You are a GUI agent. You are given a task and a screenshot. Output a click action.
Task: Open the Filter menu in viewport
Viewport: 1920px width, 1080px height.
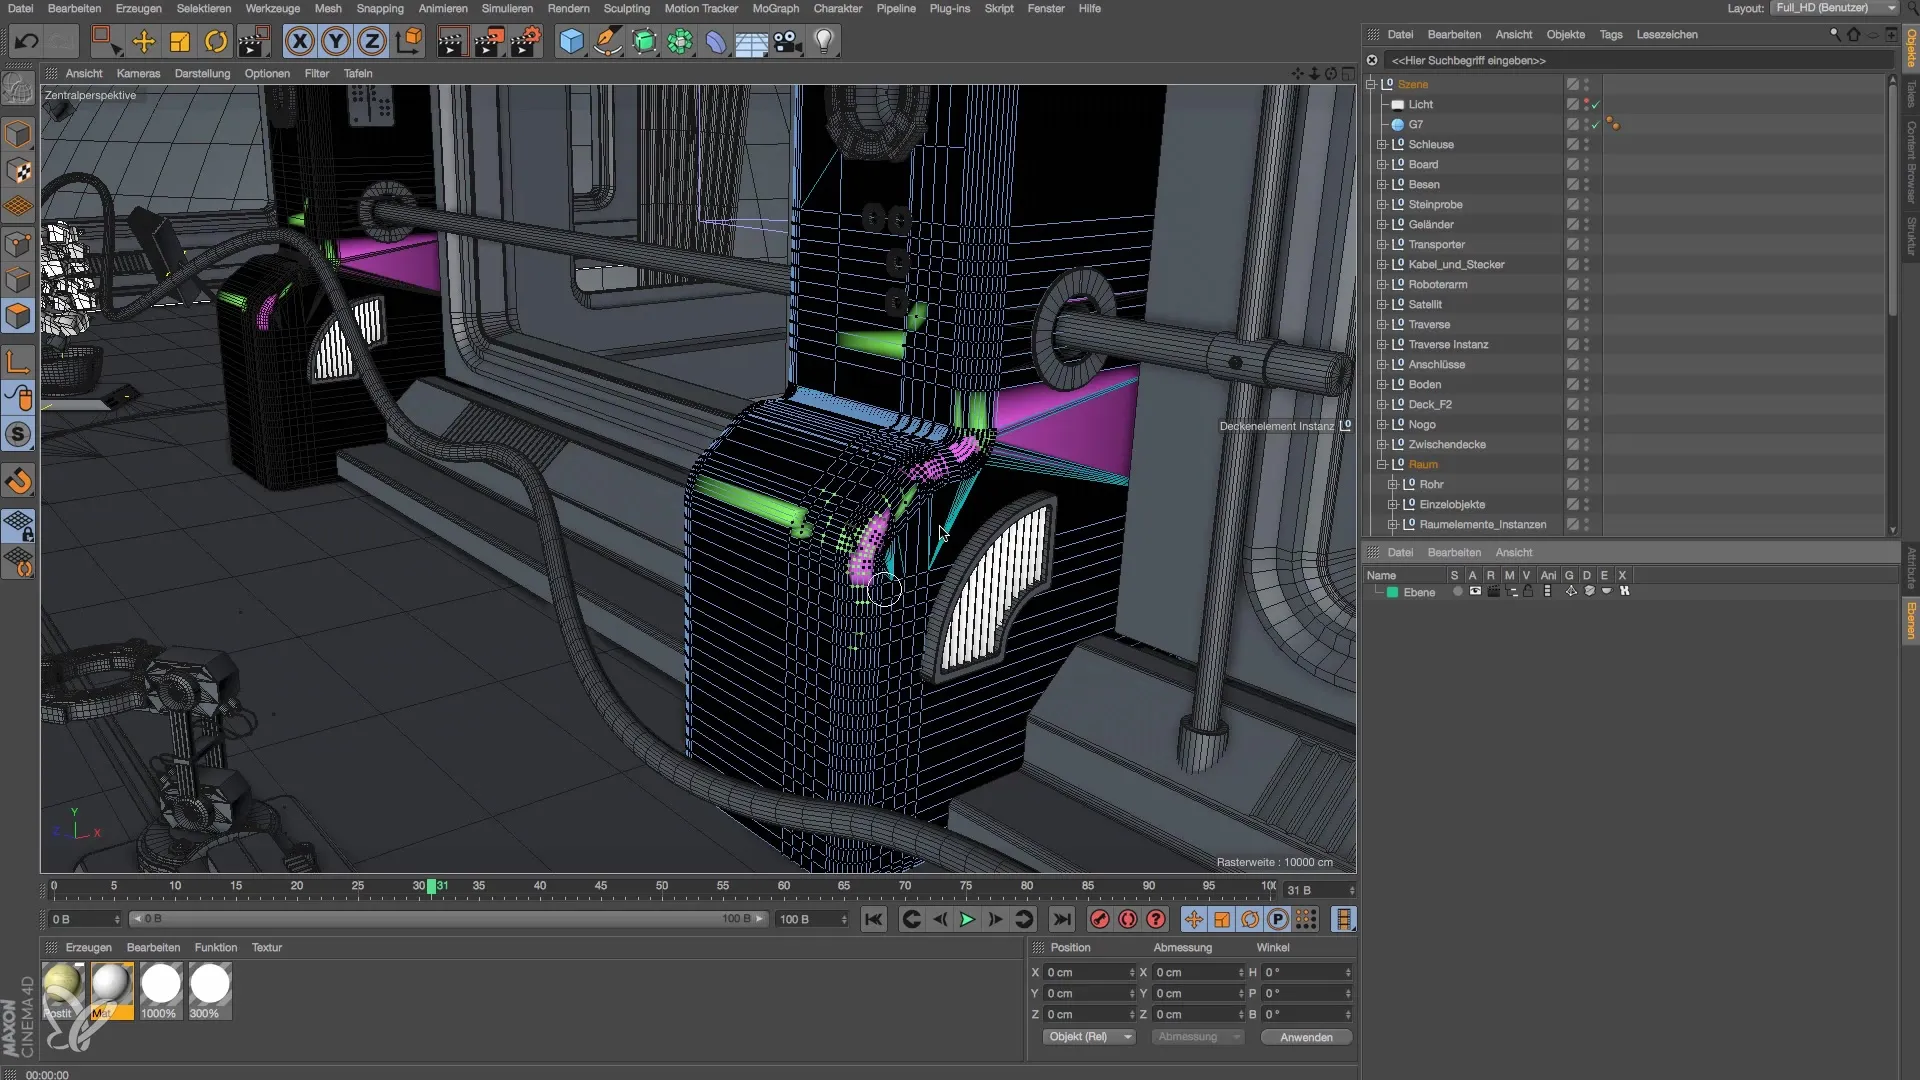(317, 73)
